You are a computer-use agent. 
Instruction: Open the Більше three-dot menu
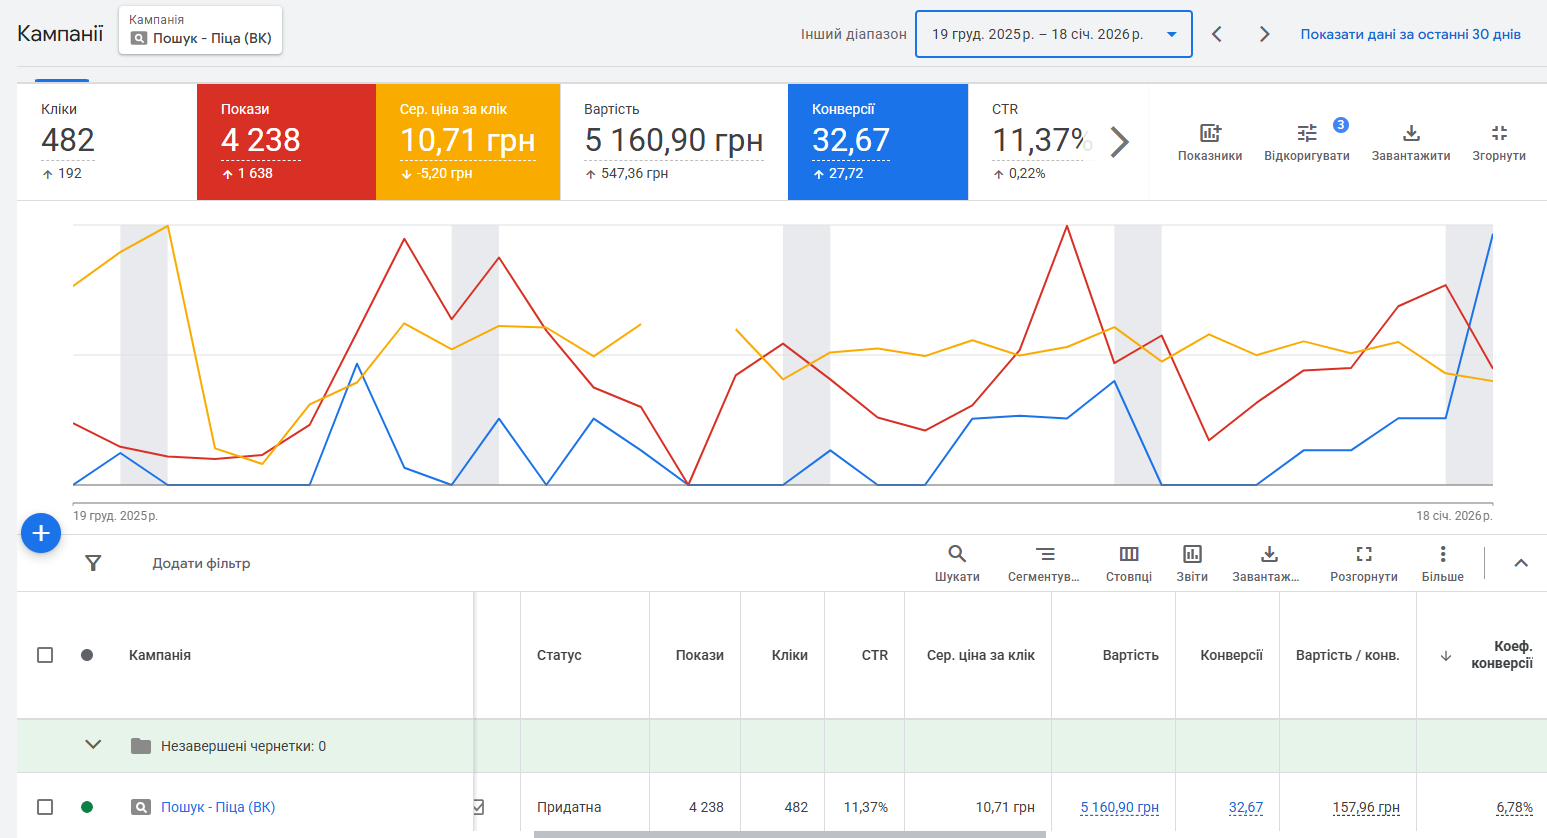(x=1443, y=563)
